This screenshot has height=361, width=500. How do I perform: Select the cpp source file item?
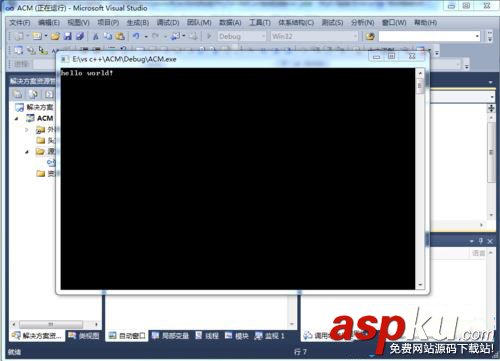tap(51, 163)
